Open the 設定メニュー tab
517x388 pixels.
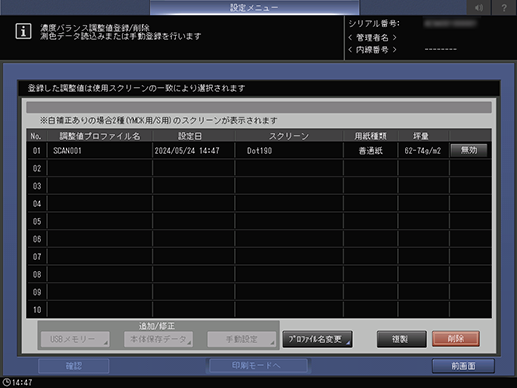point(254,7)
